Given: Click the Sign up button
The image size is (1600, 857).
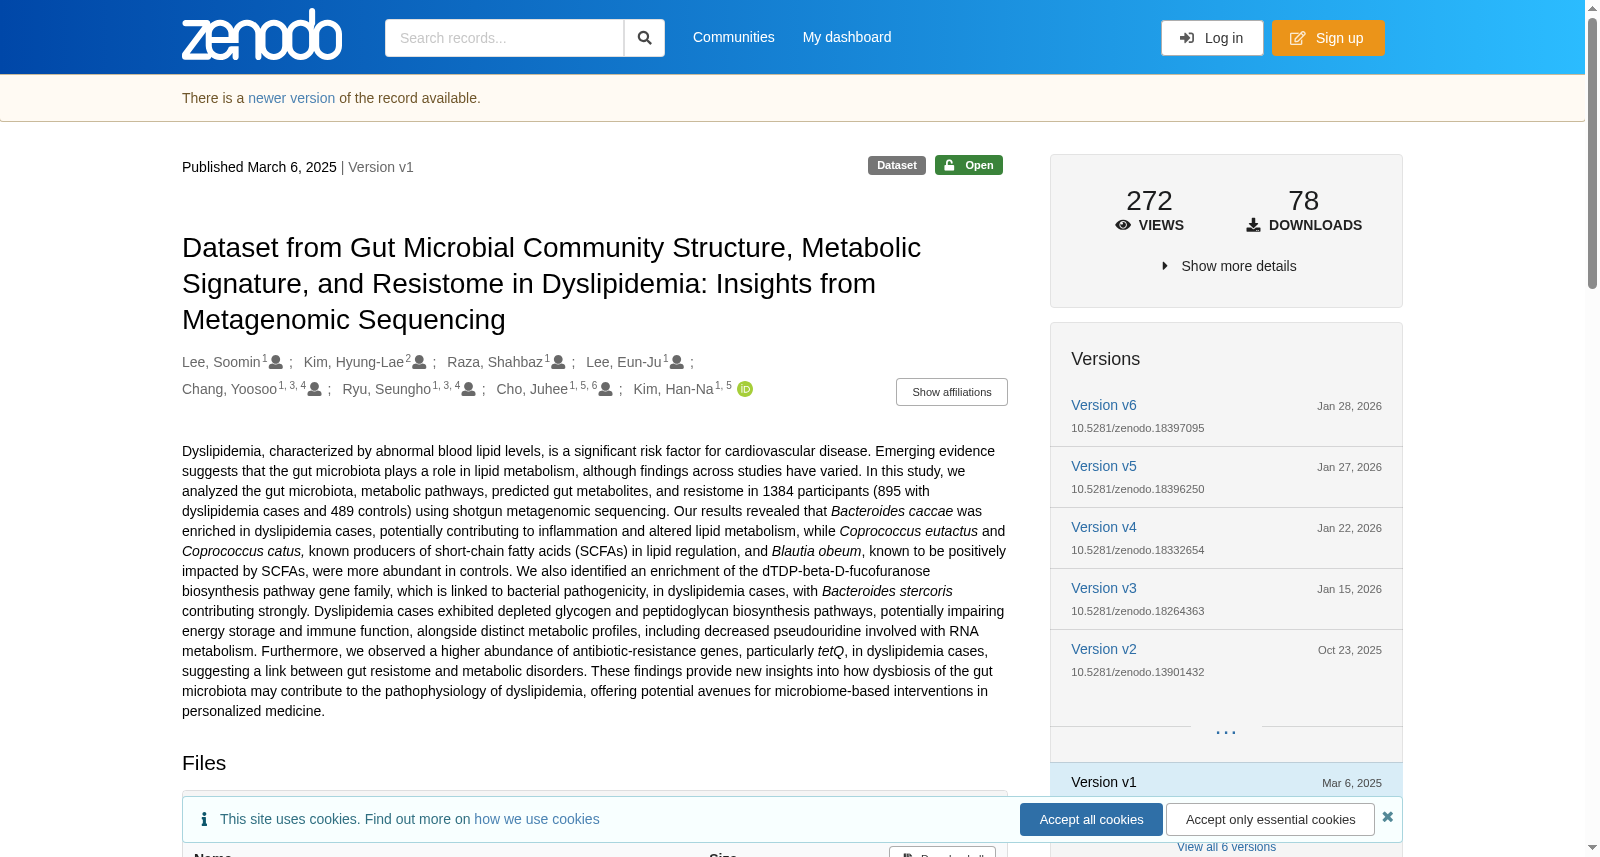Looking at the screenshot, I should 1328,38.
